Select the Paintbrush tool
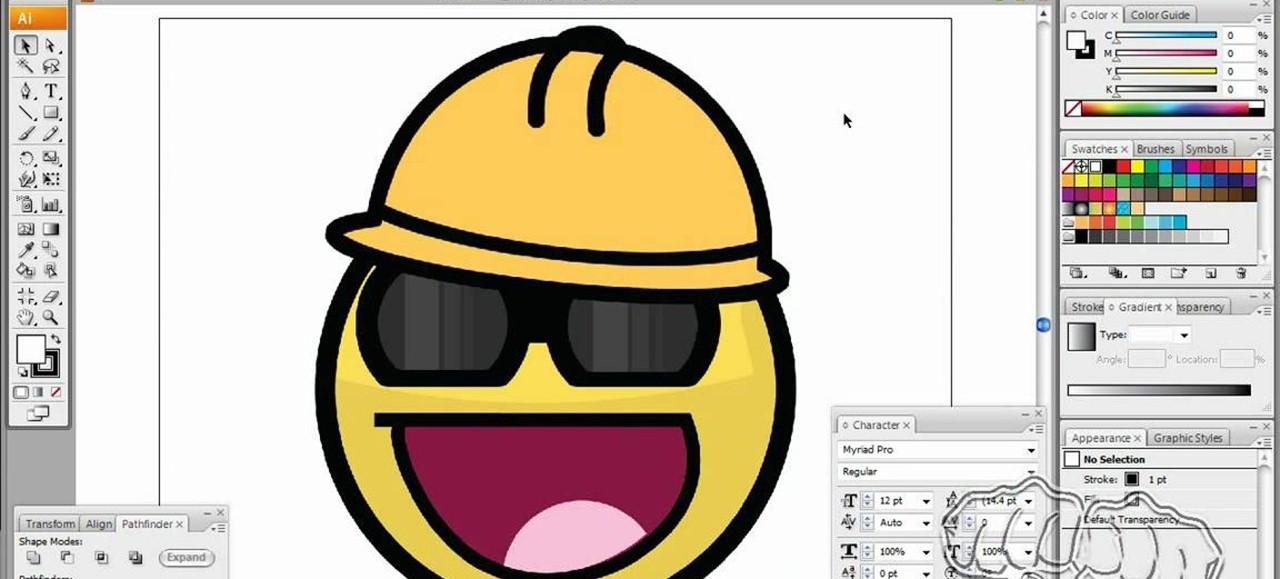Viewport: 1280px width, 579px height. click(x=27, y=133)
